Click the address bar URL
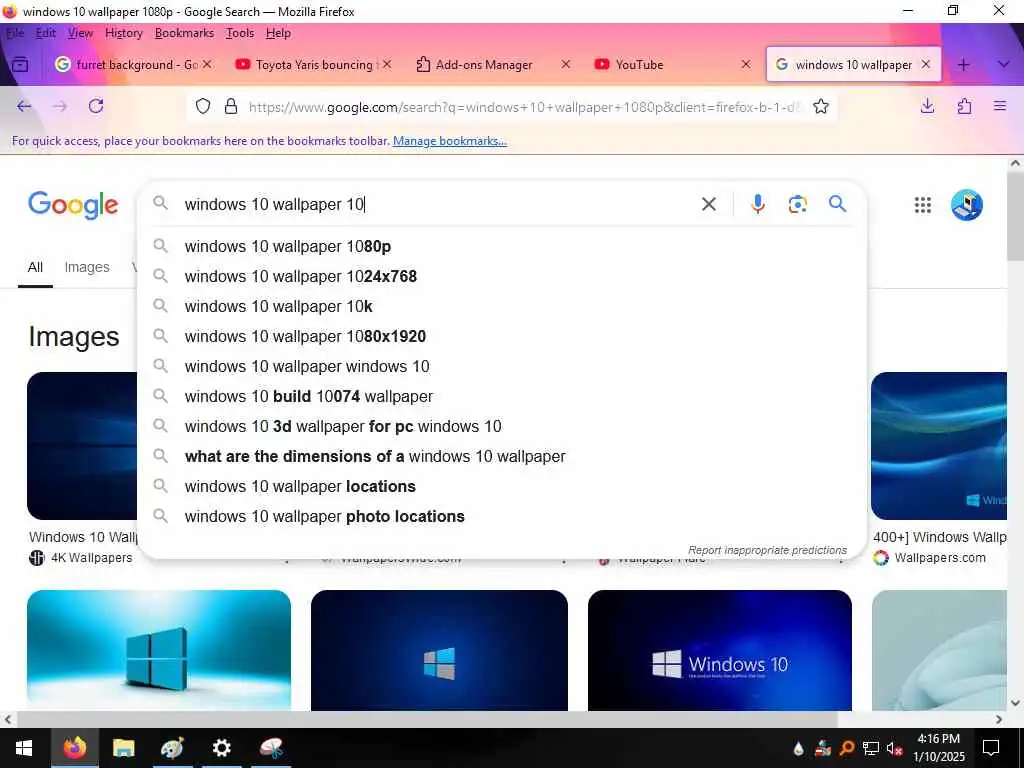Viewport: 1024px width, 768px height. [524, 107]
